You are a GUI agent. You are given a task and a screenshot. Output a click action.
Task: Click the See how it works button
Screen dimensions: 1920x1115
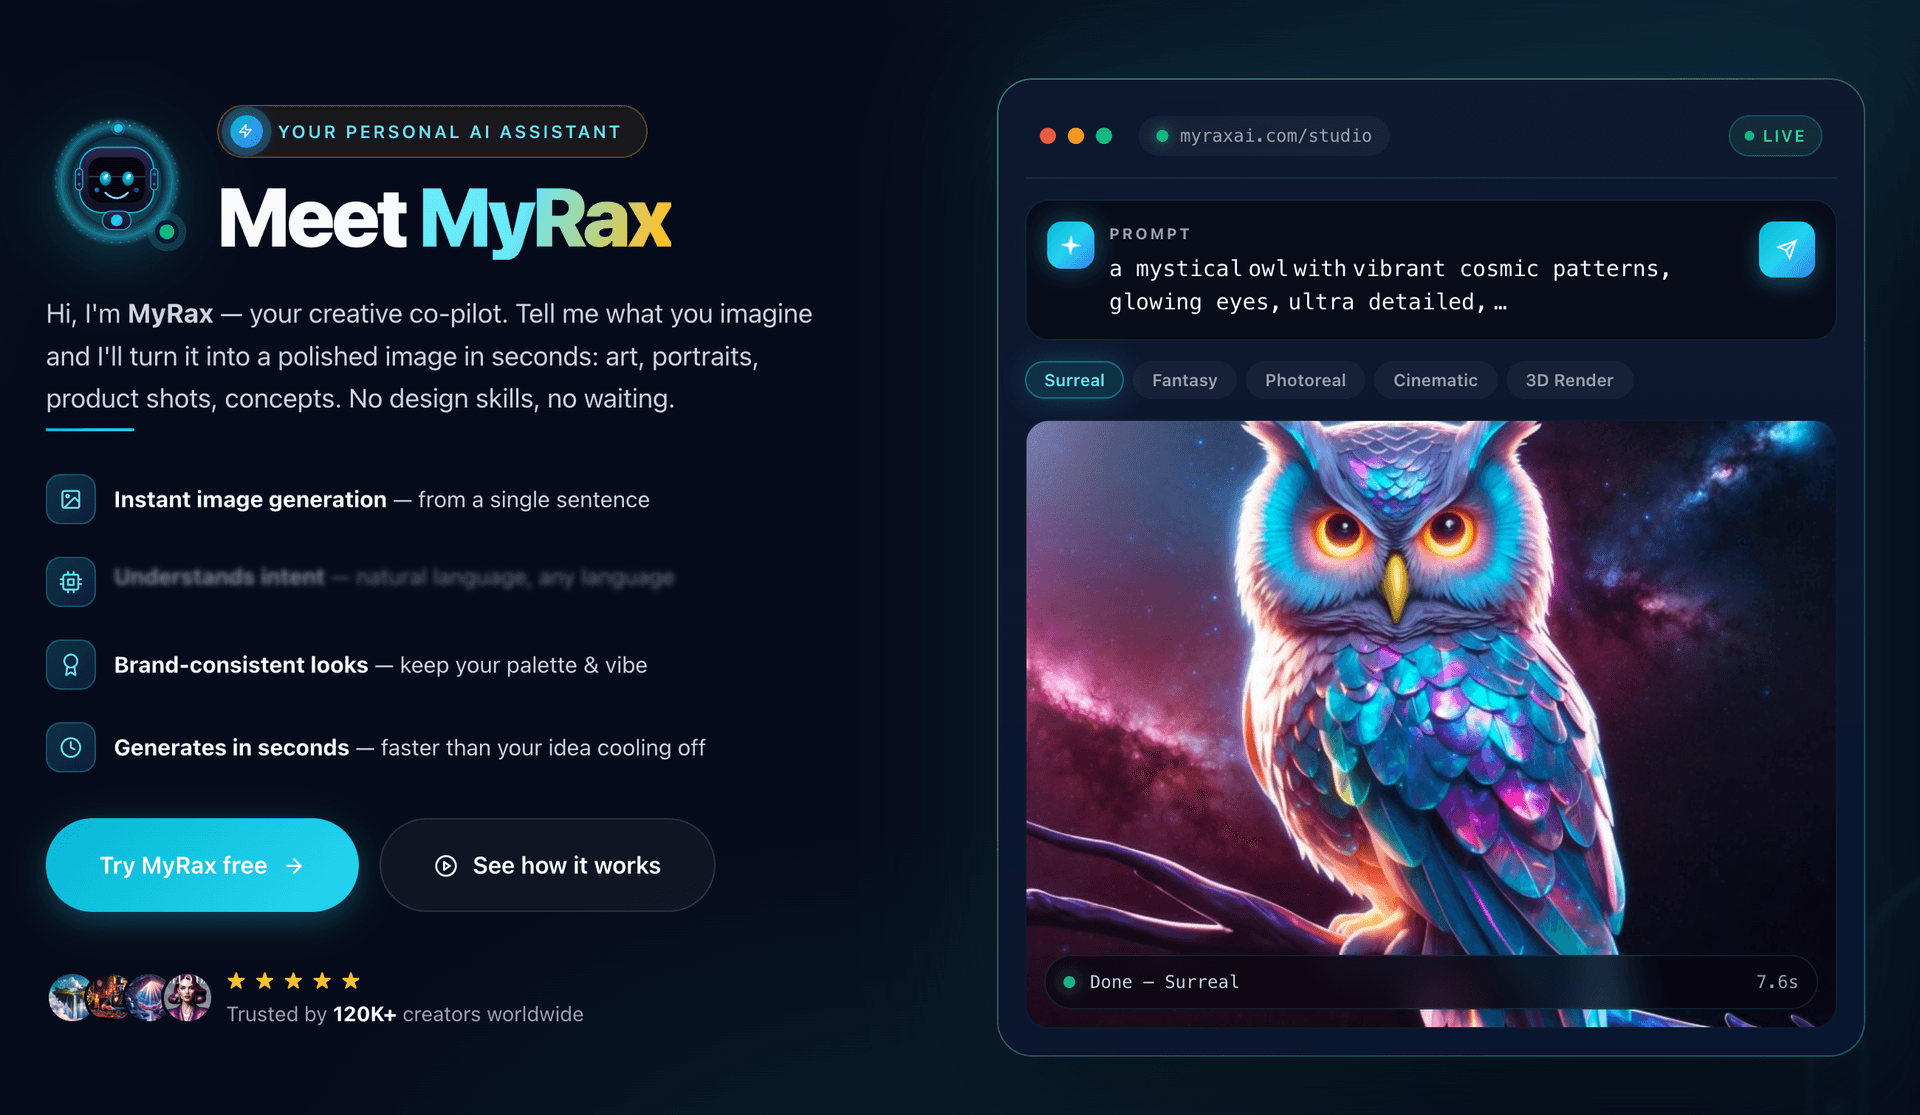tap(547, 865)
